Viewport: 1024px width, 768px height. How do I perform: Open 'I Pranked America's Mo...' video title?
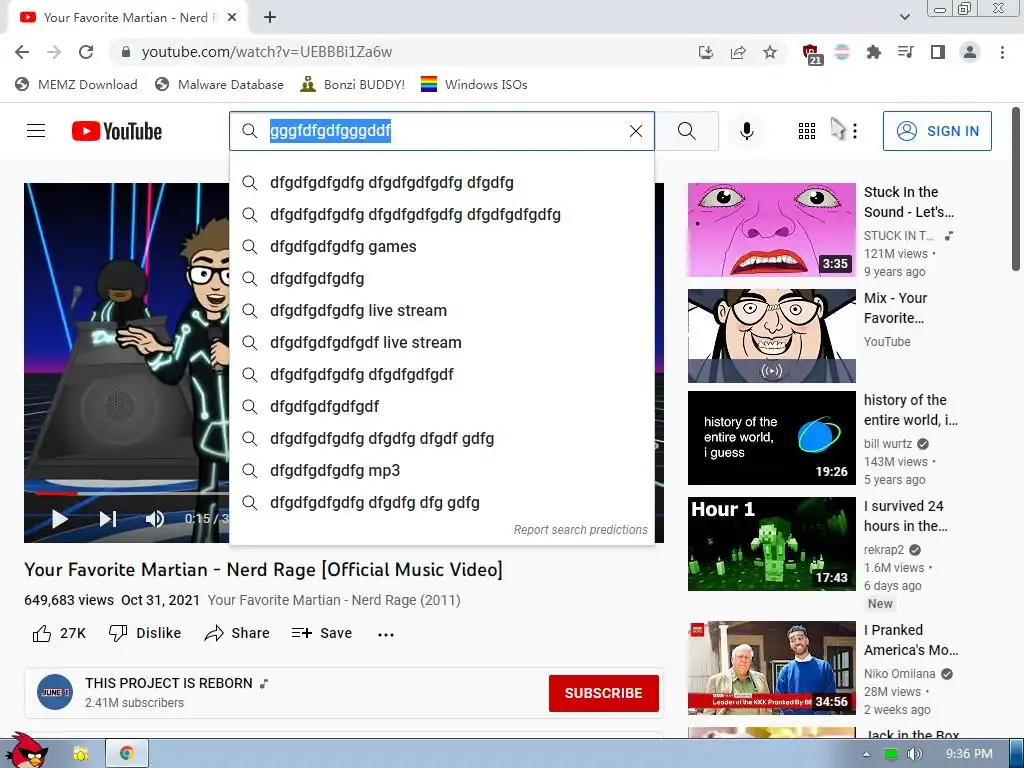pyautogui.click(x=911, y=640)
